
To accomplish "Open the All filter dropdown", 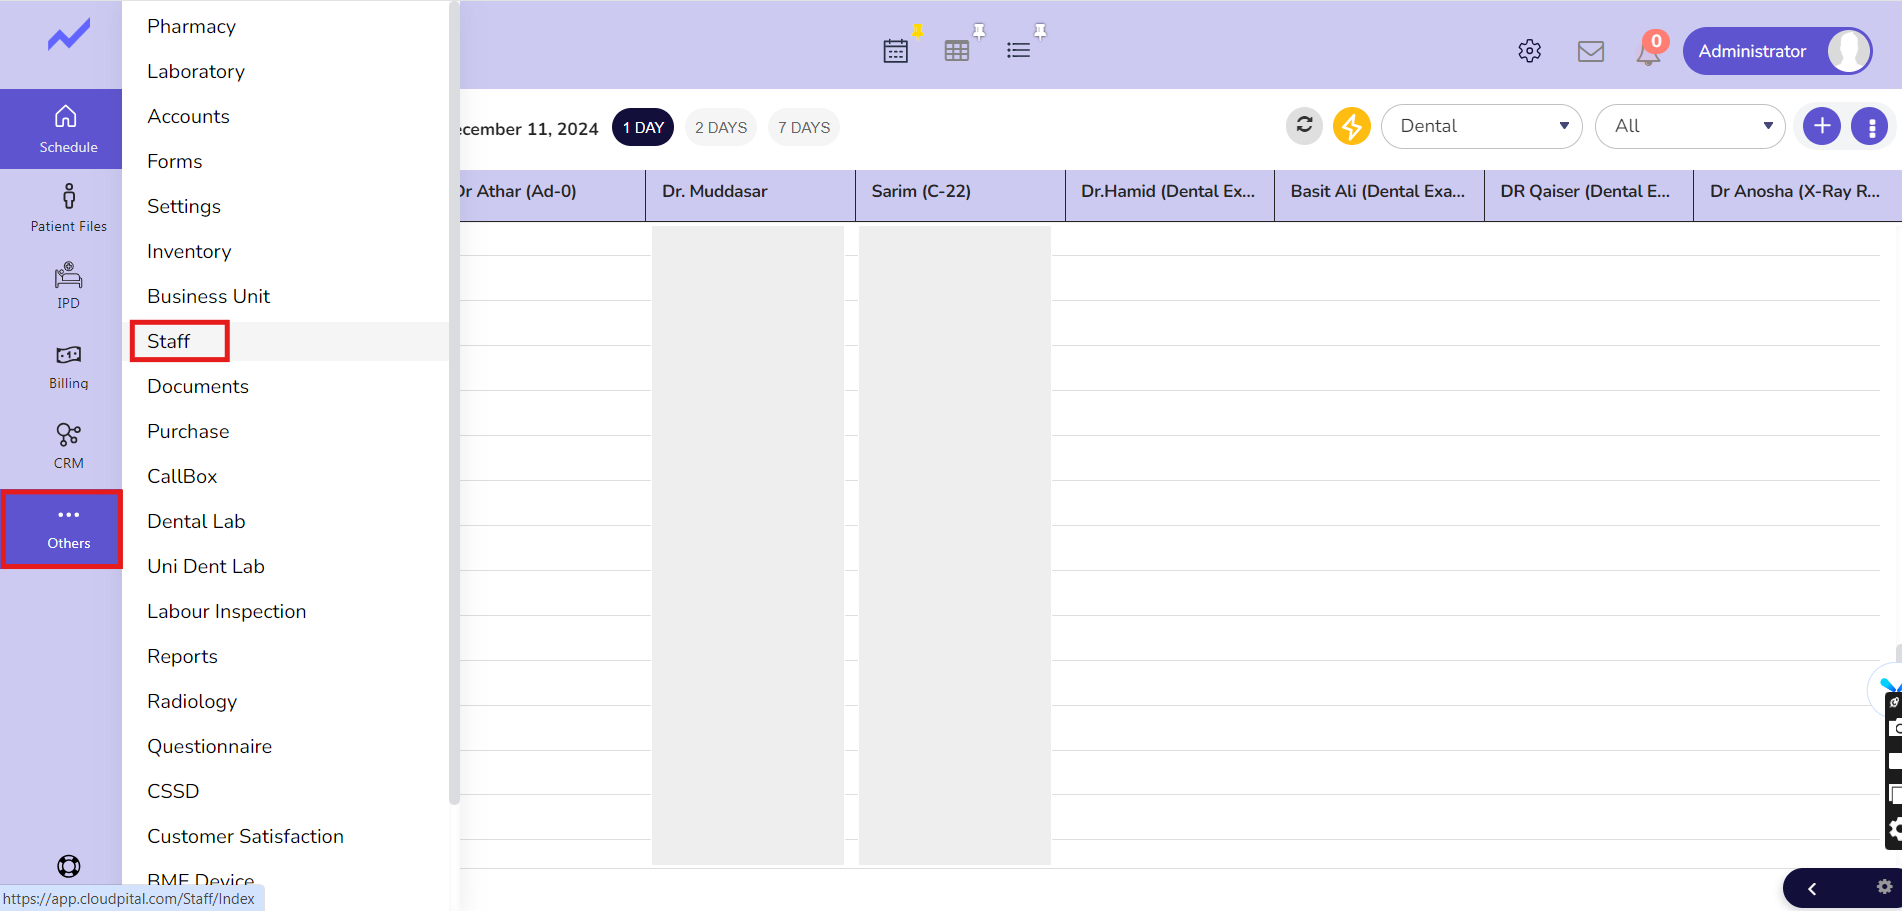I will 1689,126.
